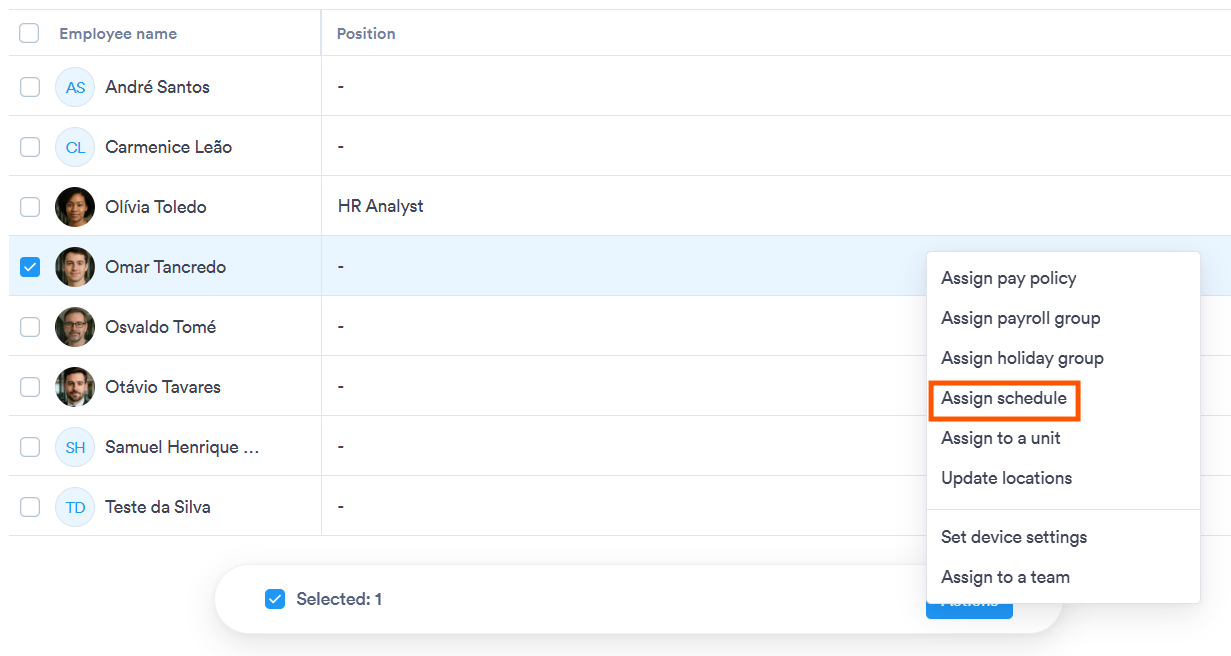Pick Assign holiday group menu entry
The image size is (1231, 656).
coord(1022,358)
